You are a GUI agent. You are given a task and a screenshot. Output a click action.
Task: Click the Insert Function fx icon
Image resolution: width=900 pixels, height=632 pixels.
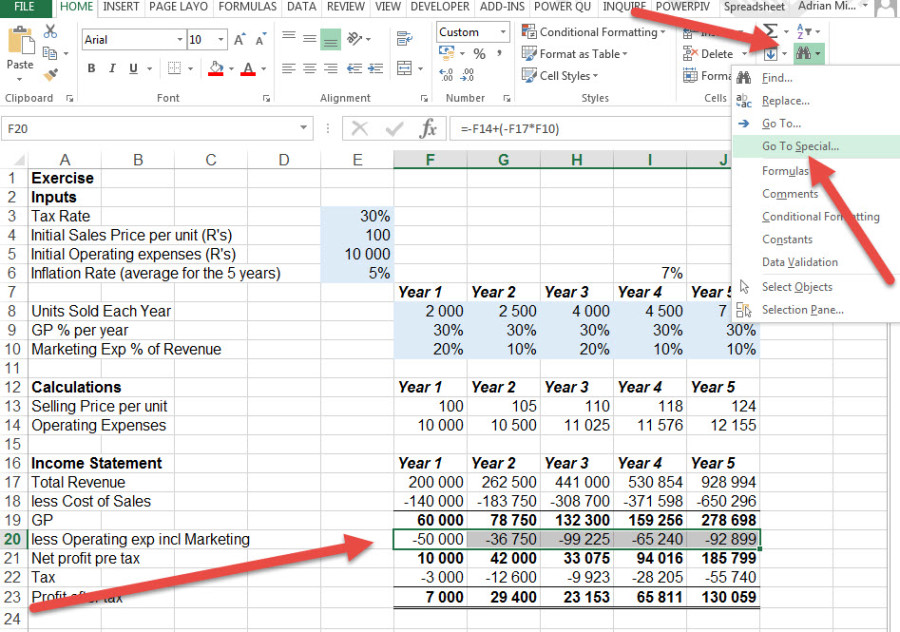[x=430, y=128]
